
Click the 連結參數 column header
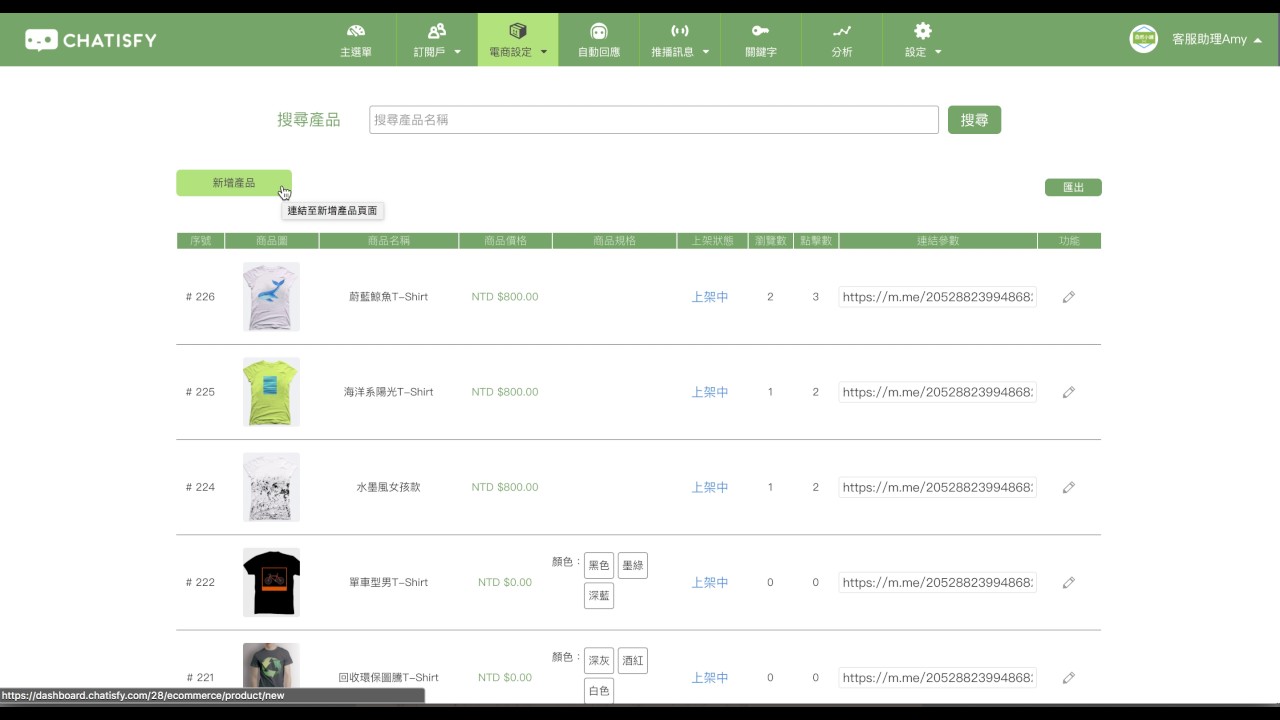click(938, 241)
